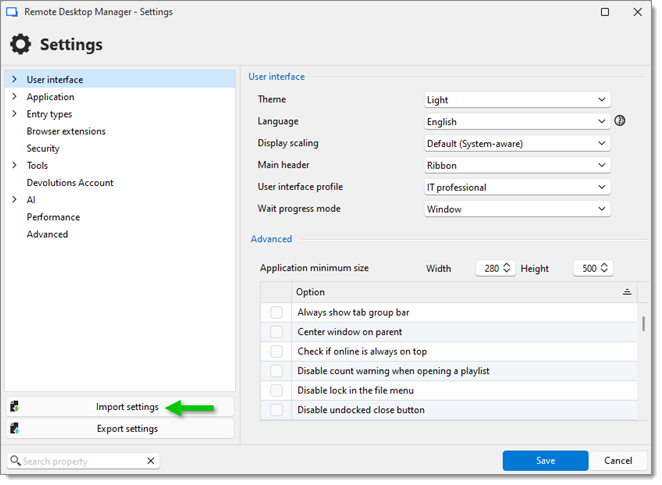662x485 pixels.
Task: Open the Theme dropdown
Action: click(x=517, y=100)
